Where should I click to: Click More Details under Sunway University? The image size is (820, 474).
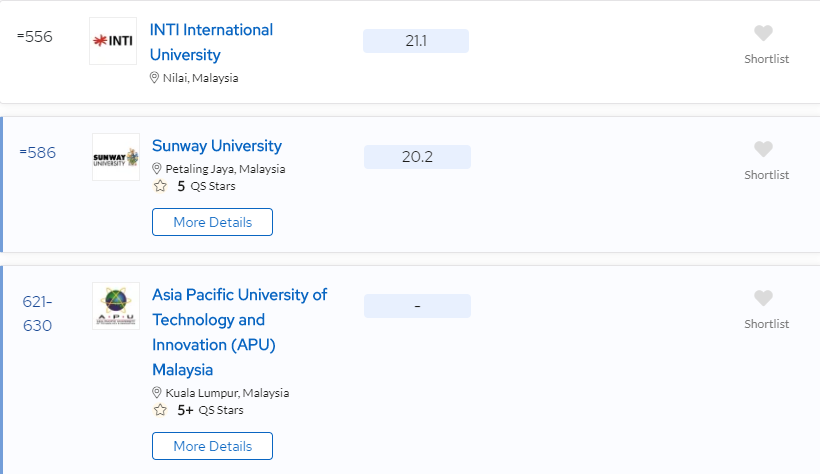[x=212, y=222]
